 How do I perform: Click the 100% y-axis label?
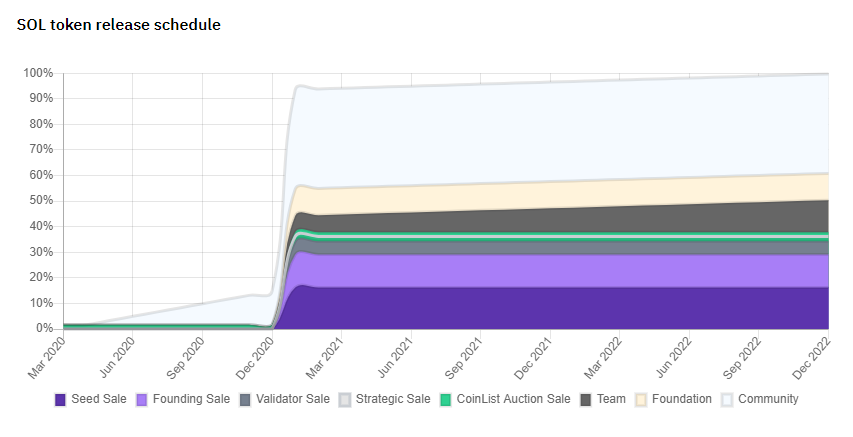(38, 73)
